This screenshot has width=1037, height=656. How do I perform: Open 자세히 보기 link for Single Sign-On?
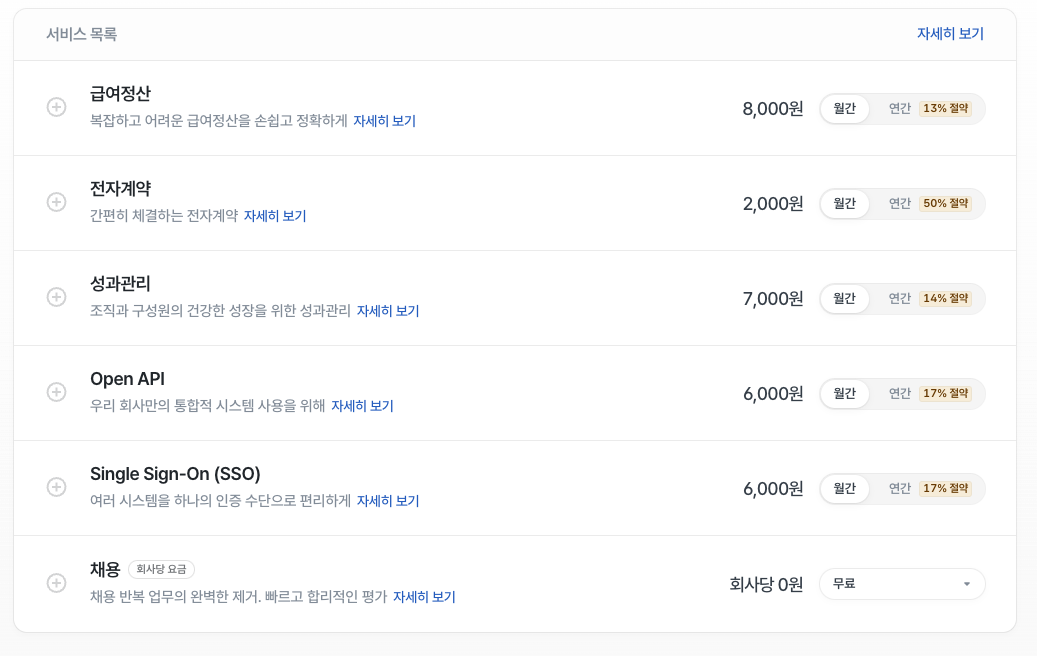tap(388, 501)
